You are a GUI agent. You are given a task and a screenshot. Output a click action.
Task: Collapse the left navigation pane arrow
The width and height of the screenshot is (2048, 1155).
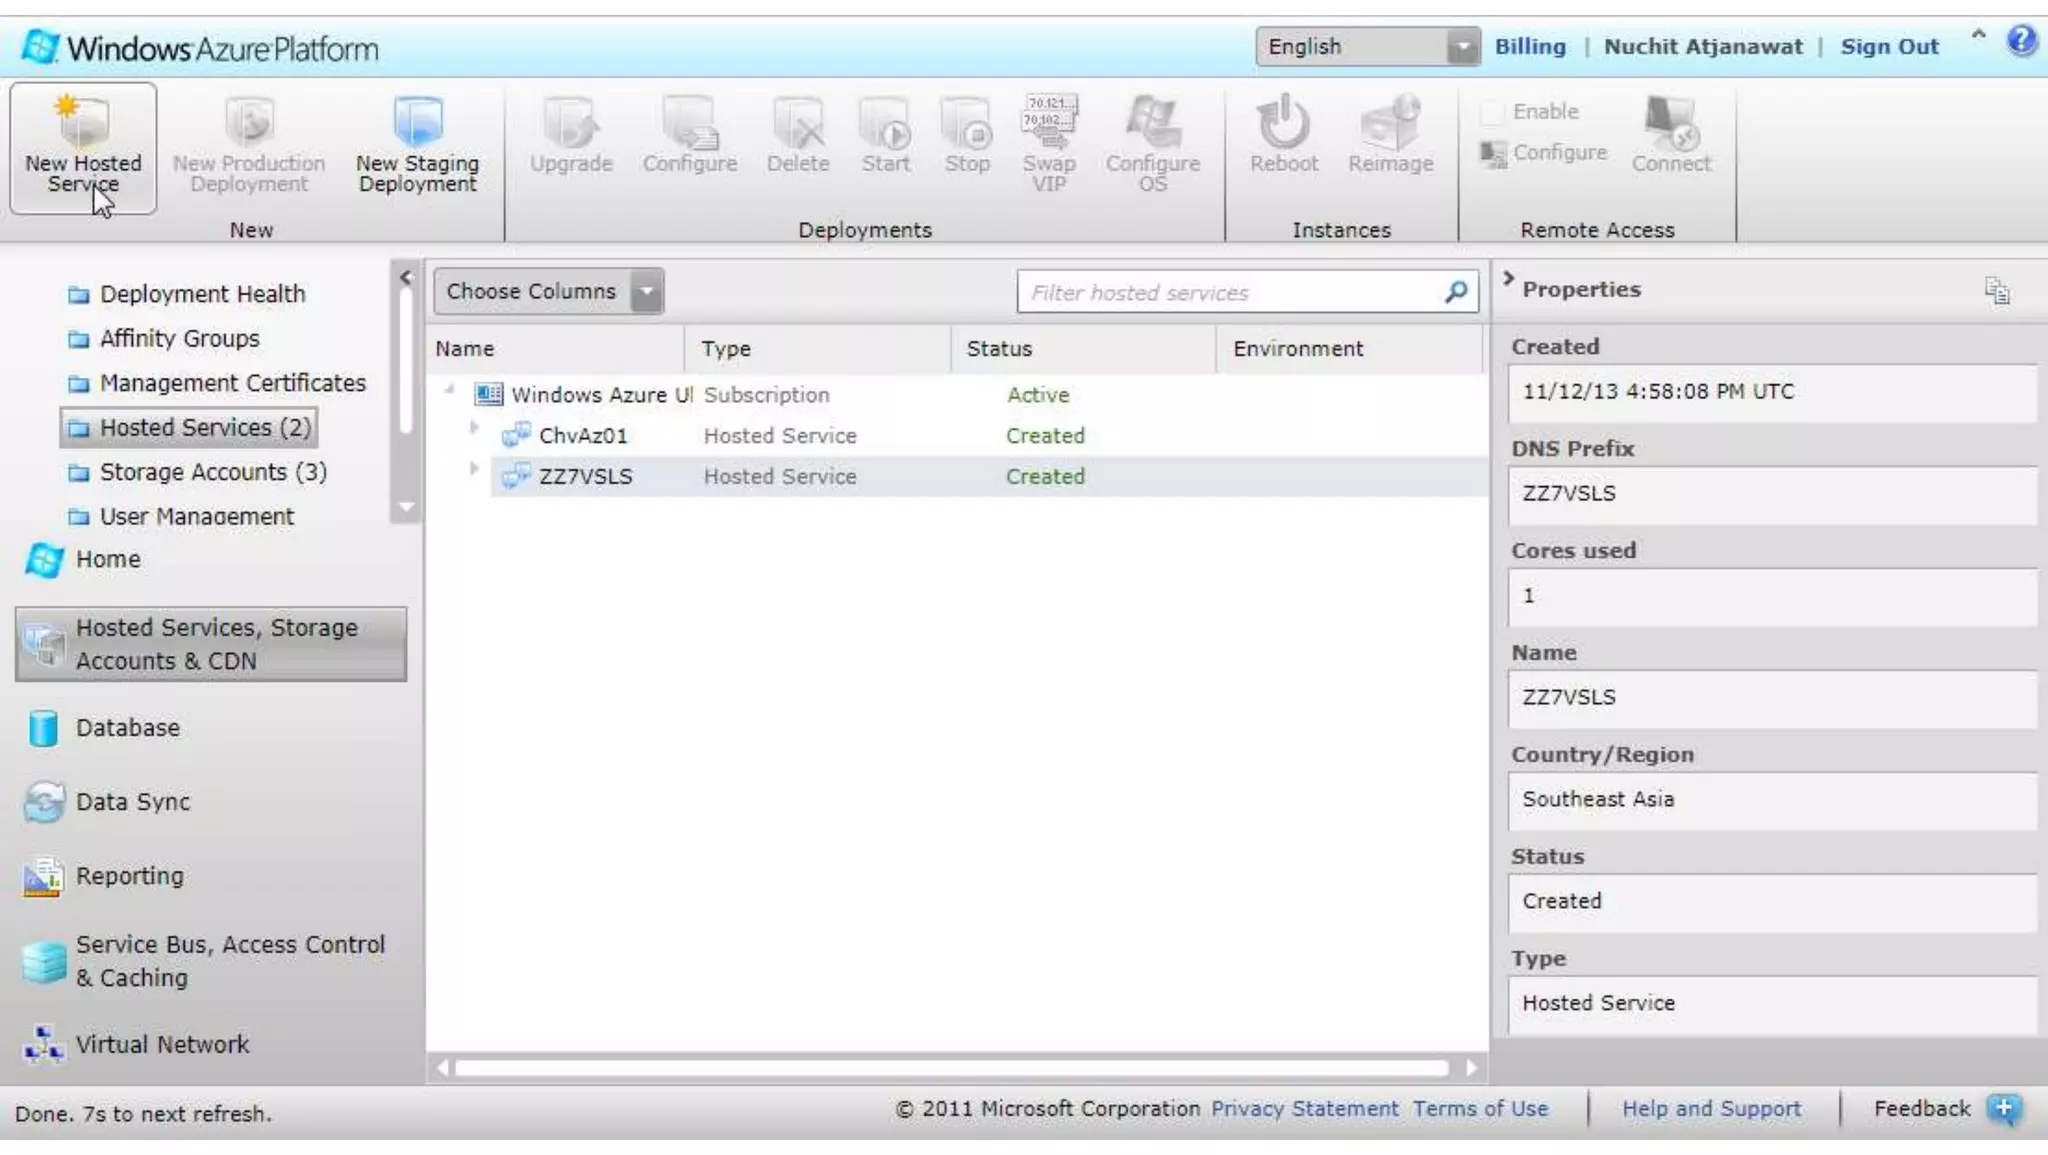(405, 277)
